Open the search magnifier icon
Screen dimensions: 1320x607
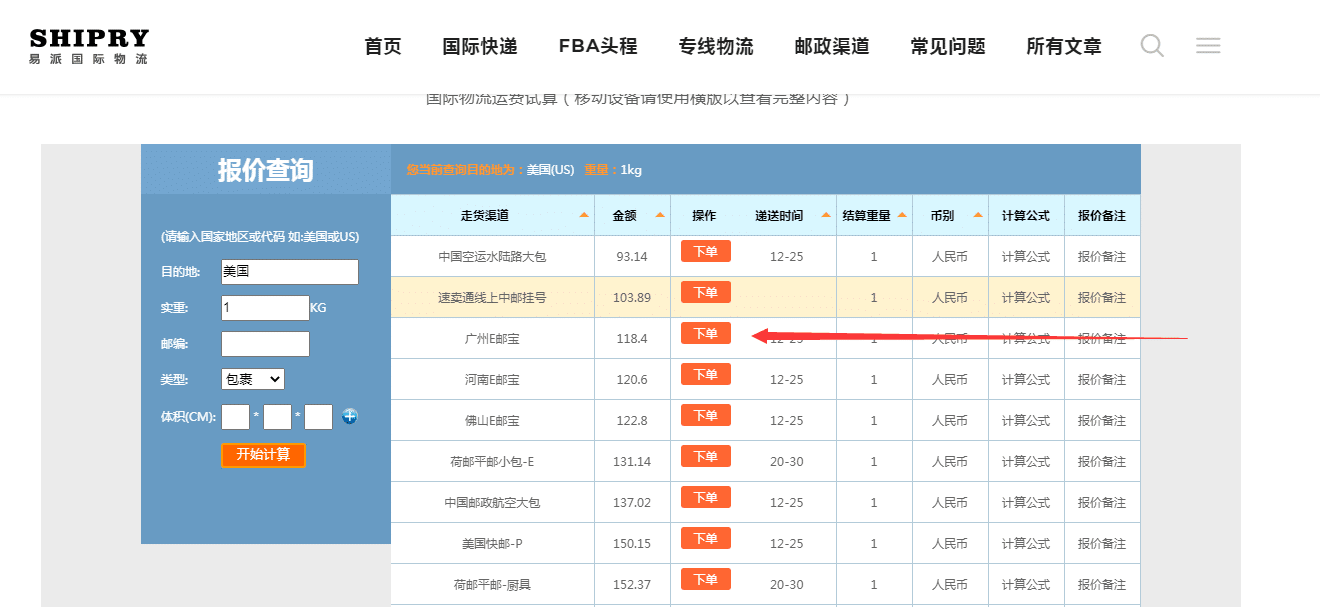(x=1152, y=45)
